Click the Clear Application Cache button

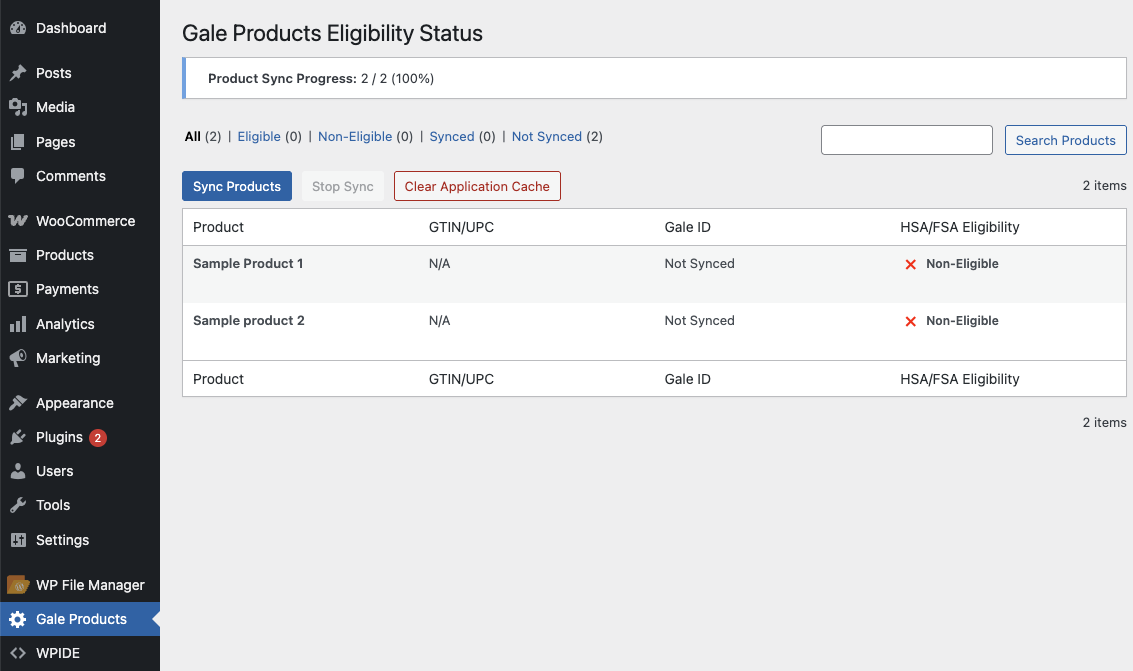tap(477, 186)
